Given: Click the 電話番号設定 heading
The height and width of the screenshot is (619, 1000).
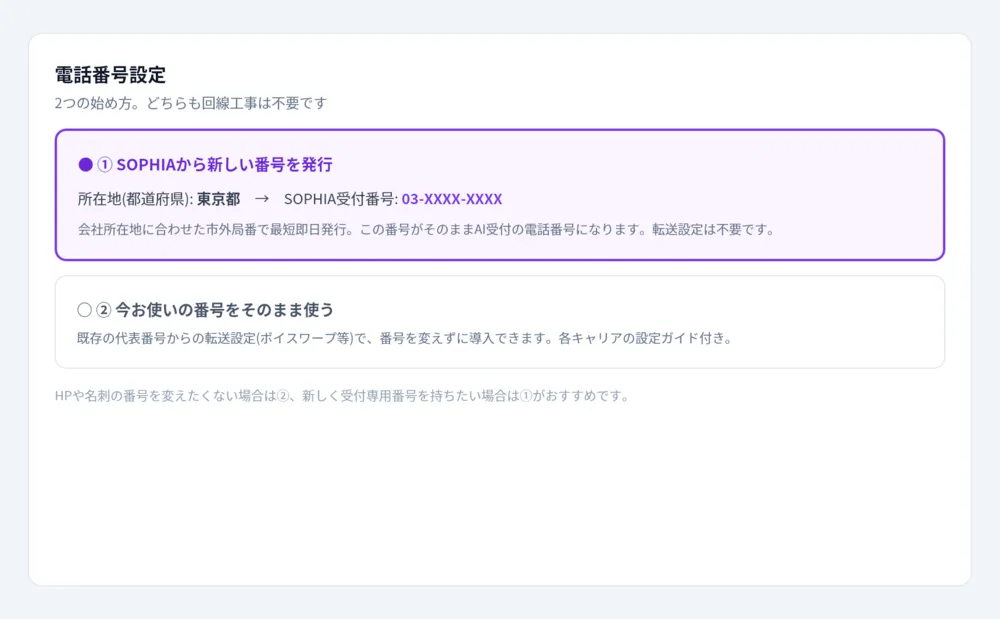Looking at the screenshot, I should [110, 75].
